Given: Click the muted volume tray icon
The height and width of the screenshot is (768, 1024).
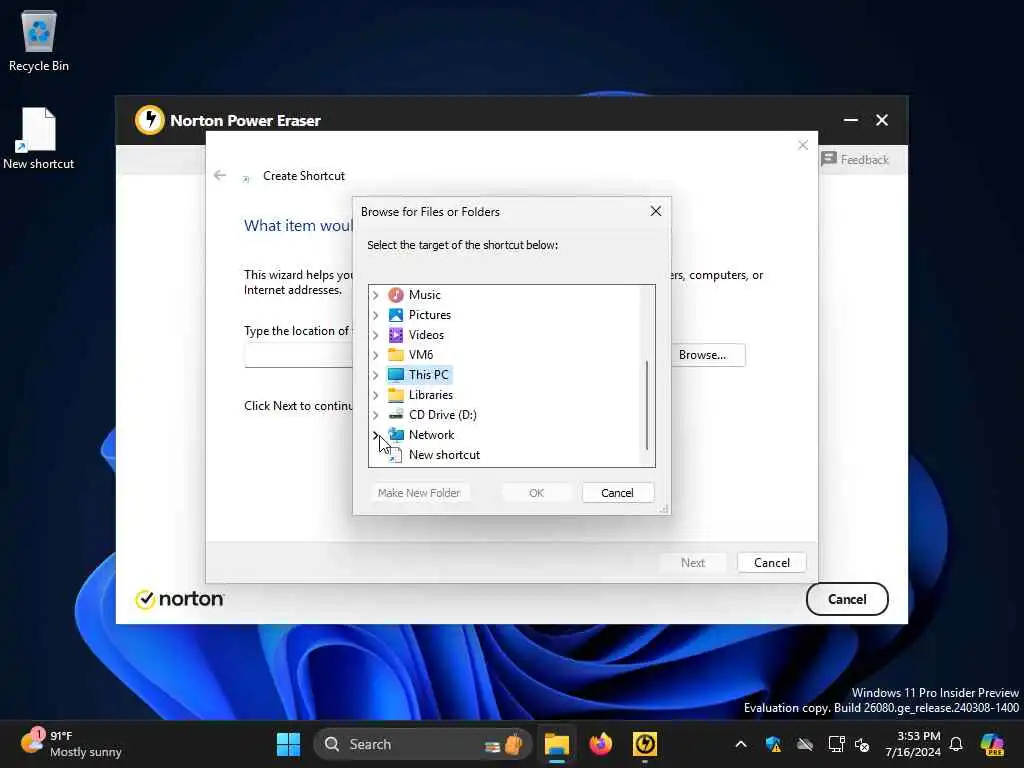Looking at the screenshot, I should point(862,744).
